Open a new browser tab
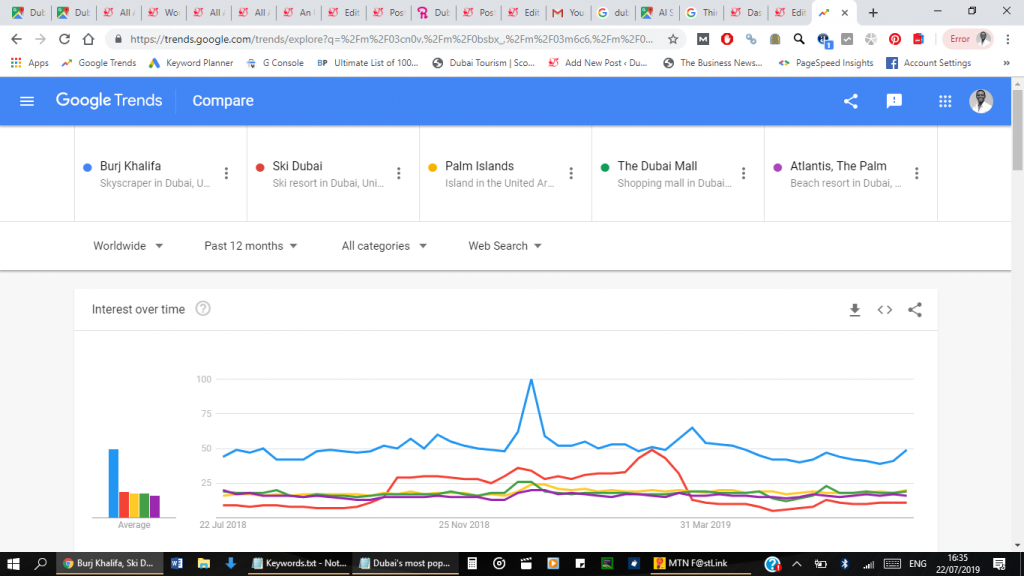 click(x=873, y=13)
